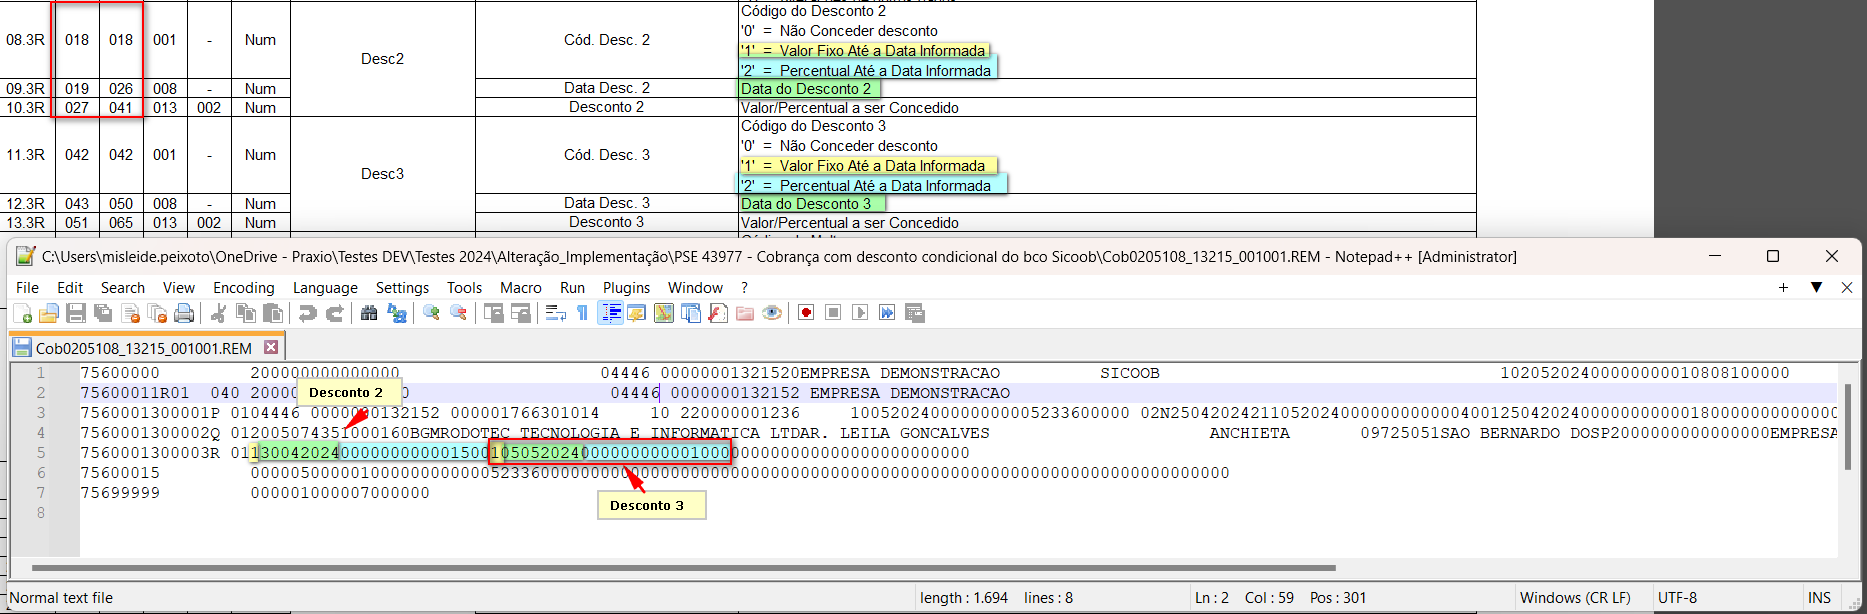This screenshot has height=614, width=1867.
Task: Toggle the indent guide icon
Action: [610, 314]
